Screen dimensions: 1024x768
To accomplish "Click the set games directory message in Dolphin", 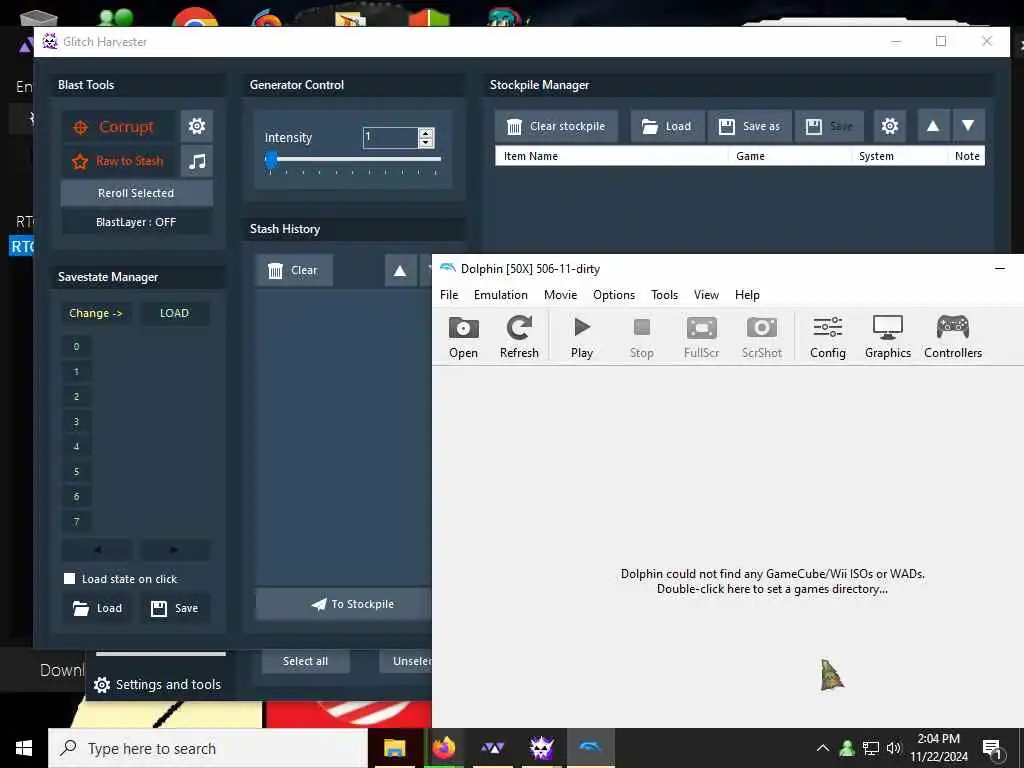I will coord(773,581).
